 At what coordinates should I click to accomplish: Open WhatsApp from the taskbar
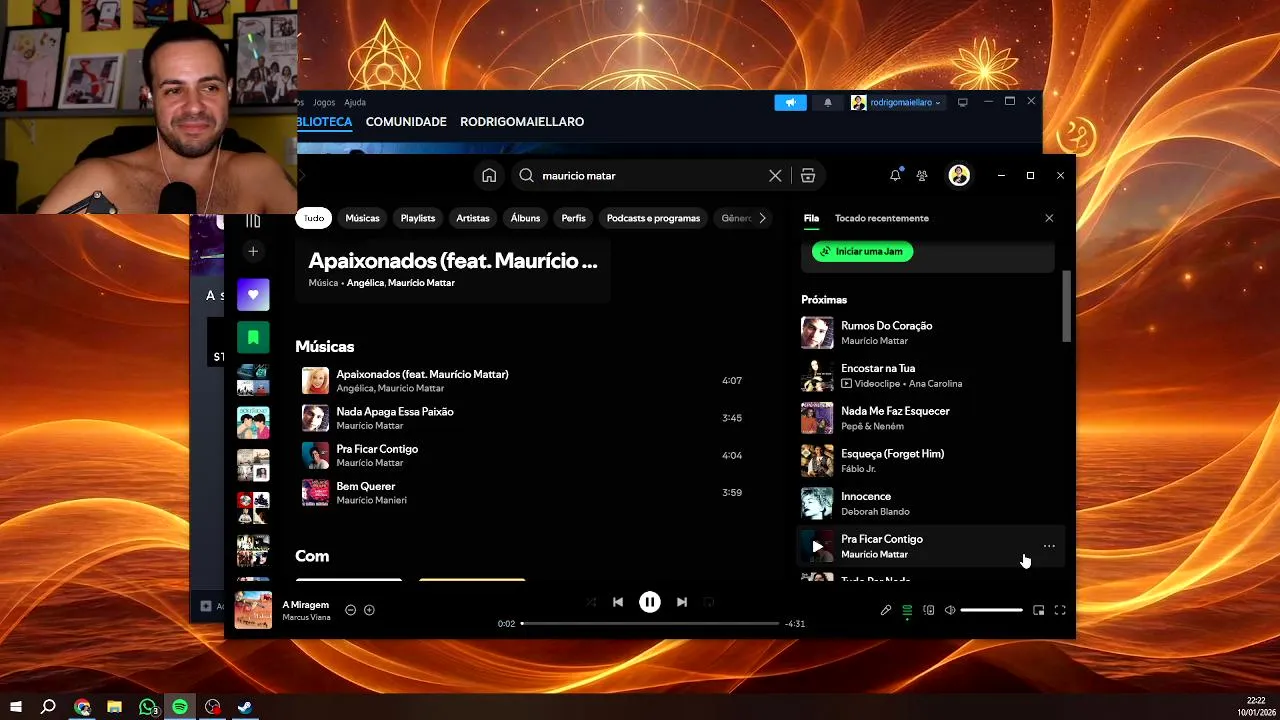pyautogui.click(x=148, y=707)
